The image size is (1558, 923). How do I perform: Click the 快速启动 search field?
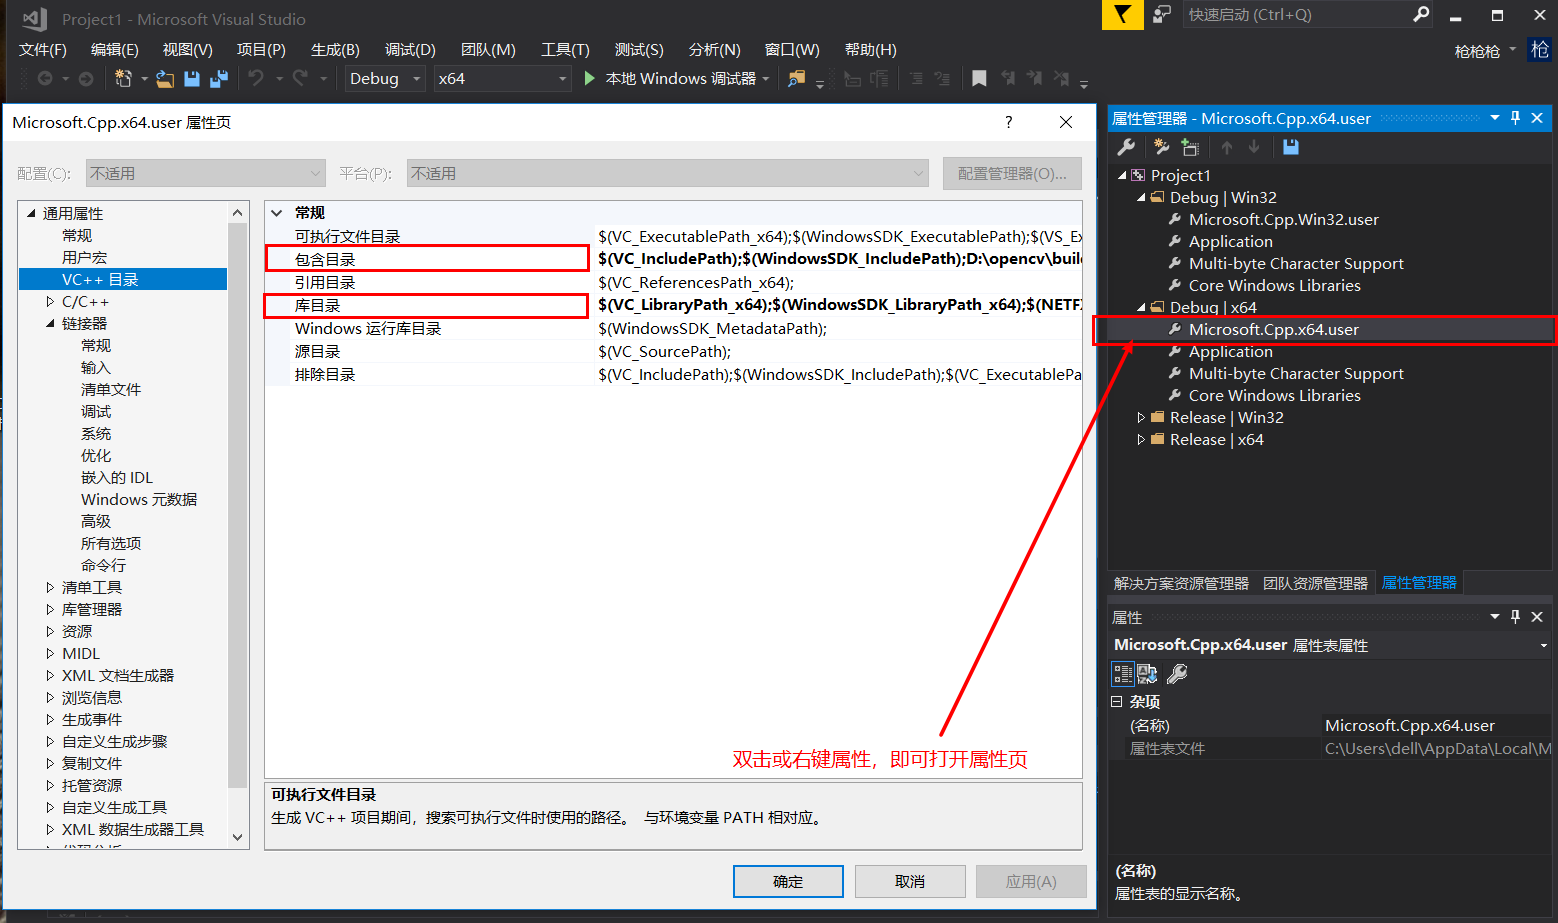point(1290,15)
